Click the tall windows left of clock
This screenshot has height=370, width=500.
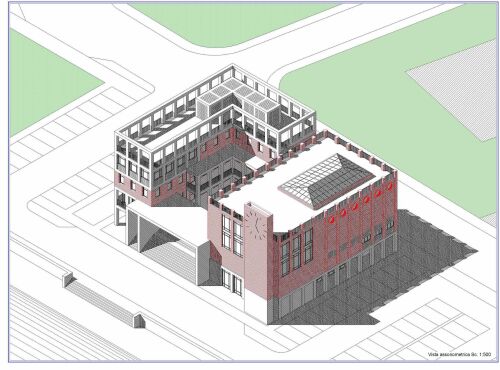click(x=232, y=235)
